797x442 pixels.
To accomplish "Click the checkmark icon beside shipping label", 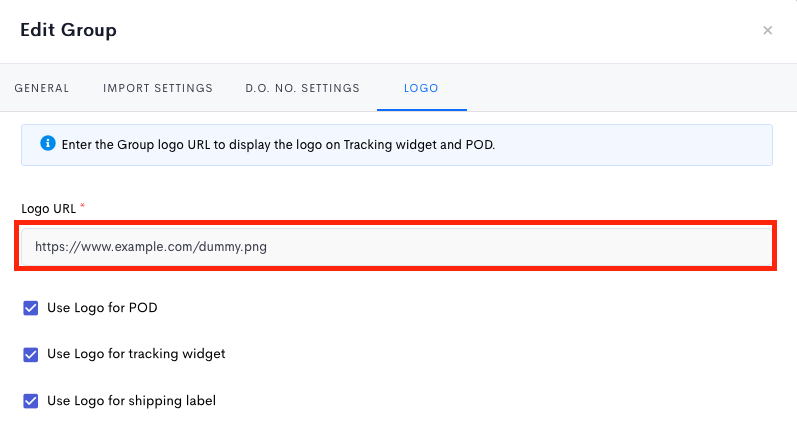I will pyautogui.click(x=30, y=401).
